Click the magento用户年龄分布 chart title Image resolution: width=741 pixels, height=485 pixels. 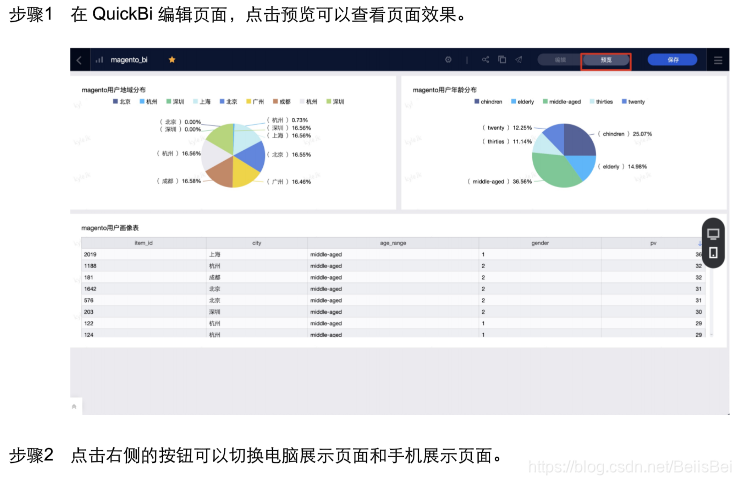coord(445,90)
